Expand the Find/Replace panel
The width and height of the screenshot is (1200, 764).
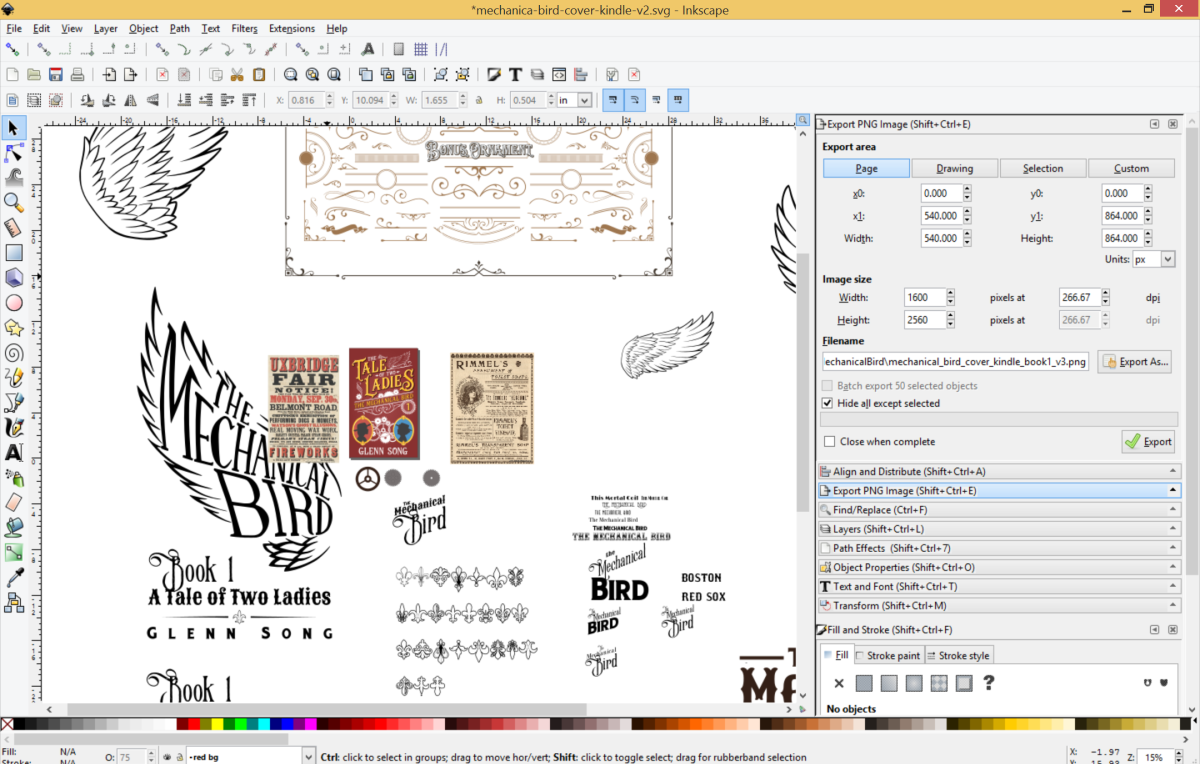[999, 510]
